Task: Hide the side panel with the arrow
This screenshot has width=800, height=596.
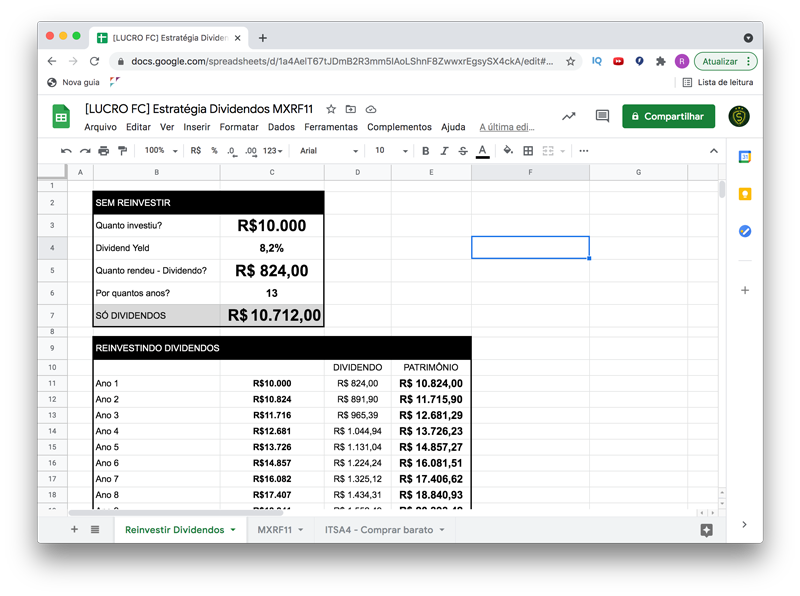Action: tap(744, 525)
